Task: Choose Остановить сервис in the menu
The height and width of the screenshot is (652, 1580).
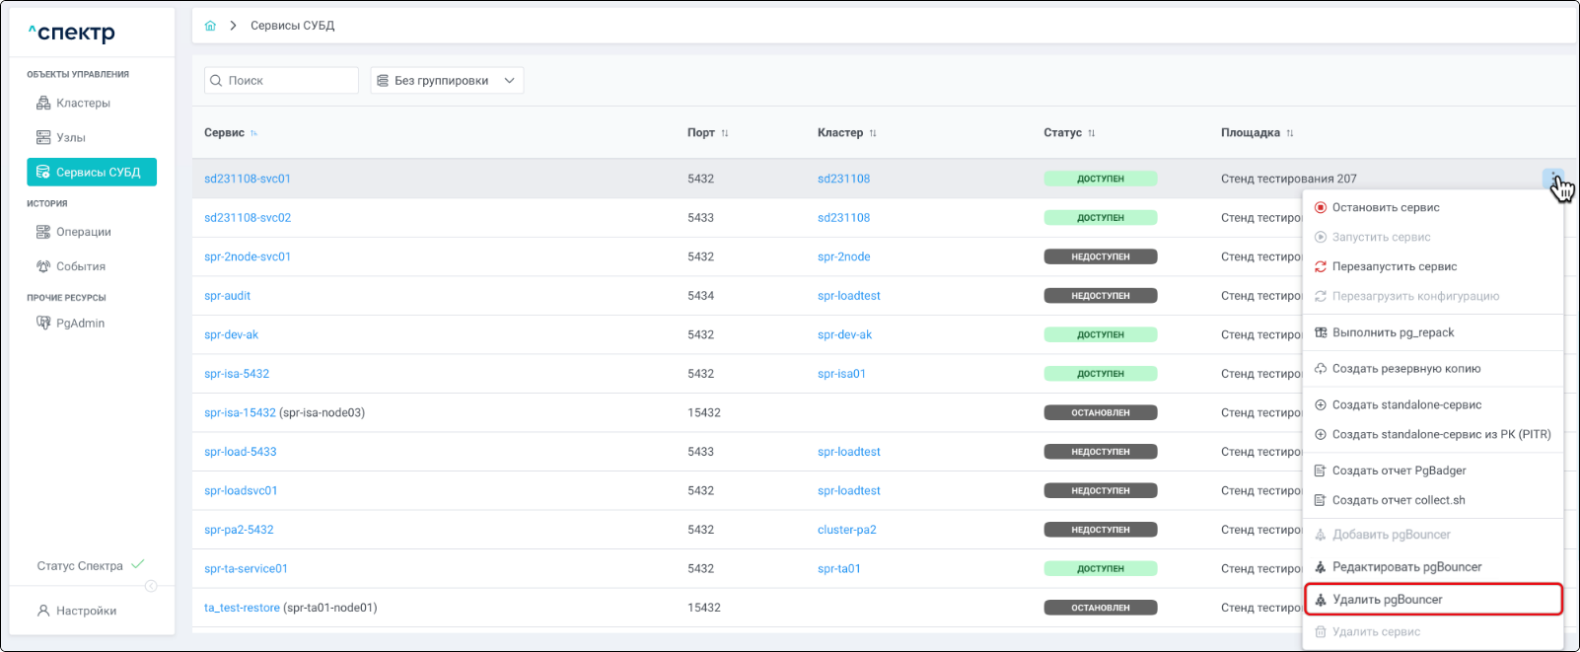Action: coord(1385,208)
